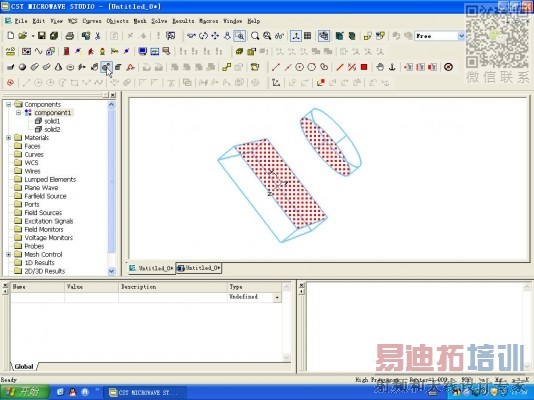Select the Cone shape tool
Screen dimensions: 534x400
[x=58, y=67]
